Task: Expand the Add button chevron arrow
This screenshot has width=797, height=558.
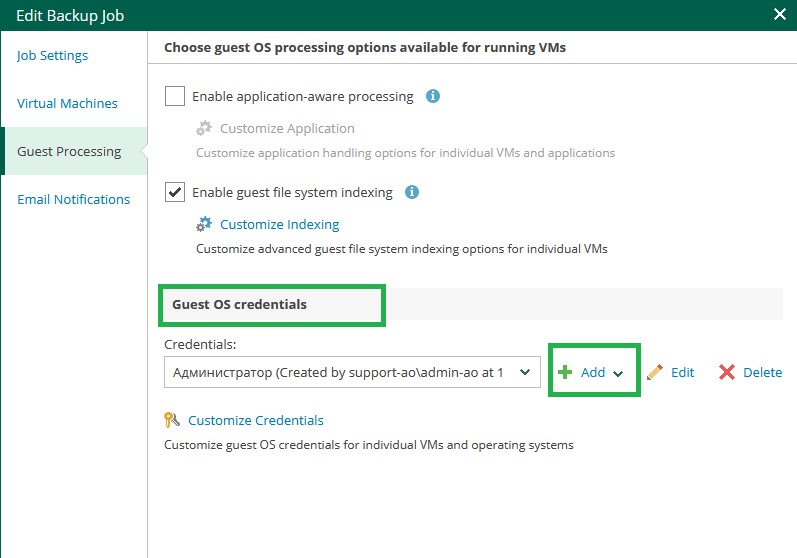Action: point(618,374)
